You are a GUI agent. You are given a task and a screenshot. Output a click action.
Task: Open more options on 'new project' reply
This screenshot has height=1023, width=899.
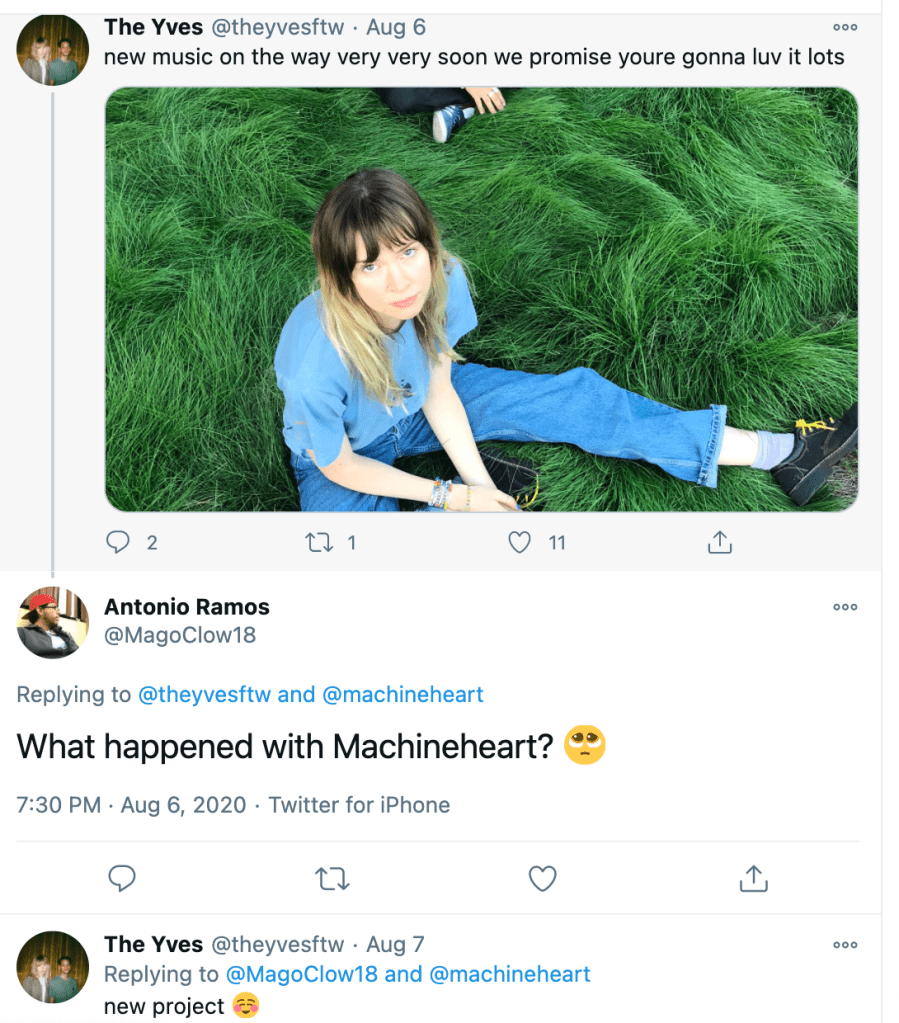click(x=845, y=944)
